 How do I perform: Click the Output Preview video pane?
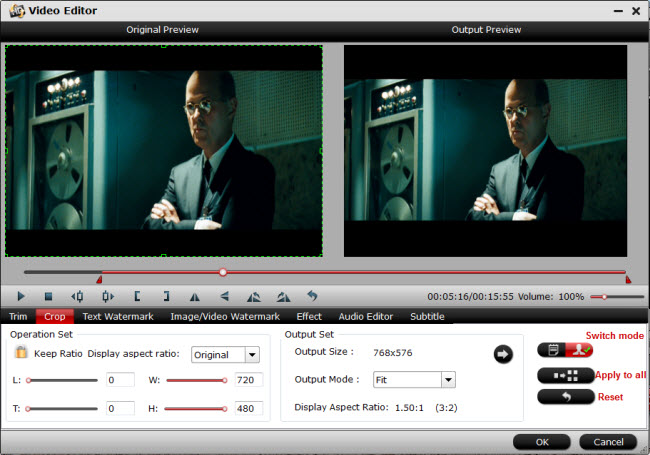(x=485, y=151)
